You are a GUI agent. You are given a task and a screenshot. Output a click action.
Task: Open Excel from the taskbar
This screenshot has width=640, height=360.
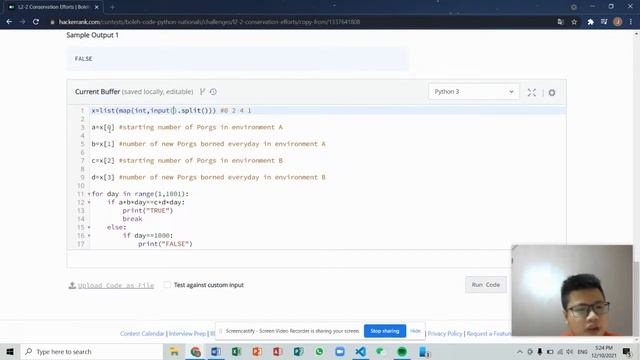coord(236,351)
